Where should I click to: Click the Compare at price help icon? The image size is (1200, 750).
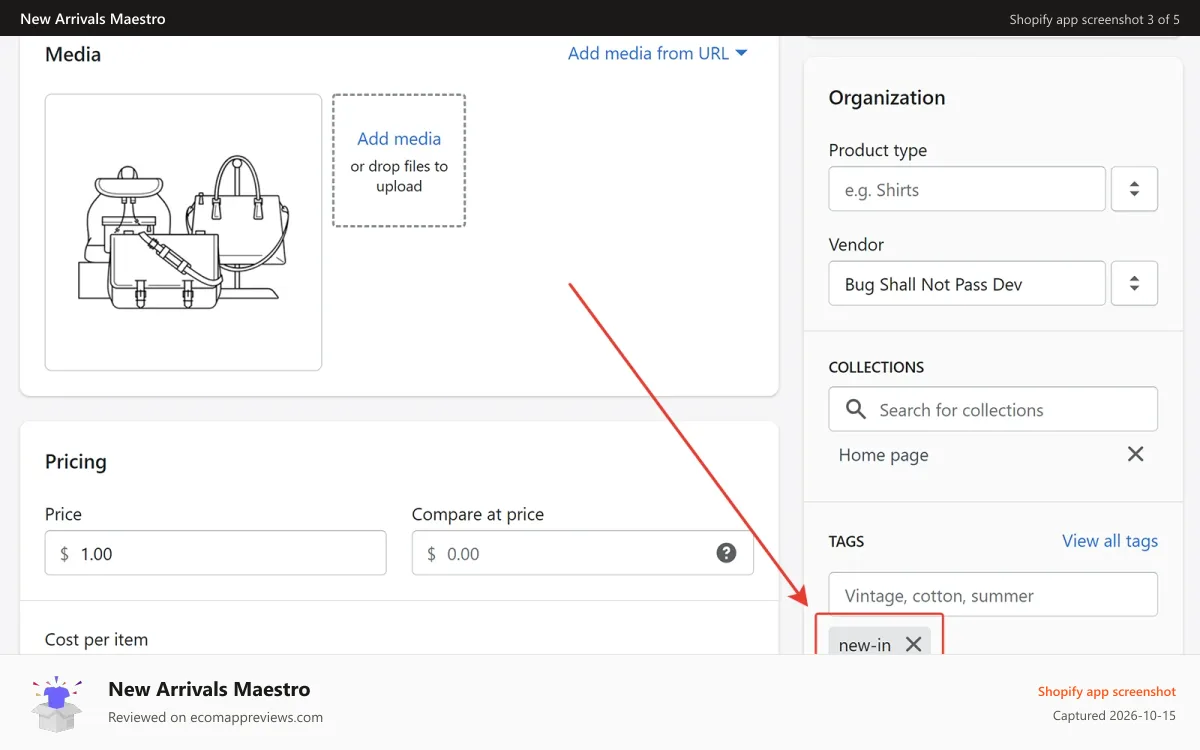click(727, 553)
